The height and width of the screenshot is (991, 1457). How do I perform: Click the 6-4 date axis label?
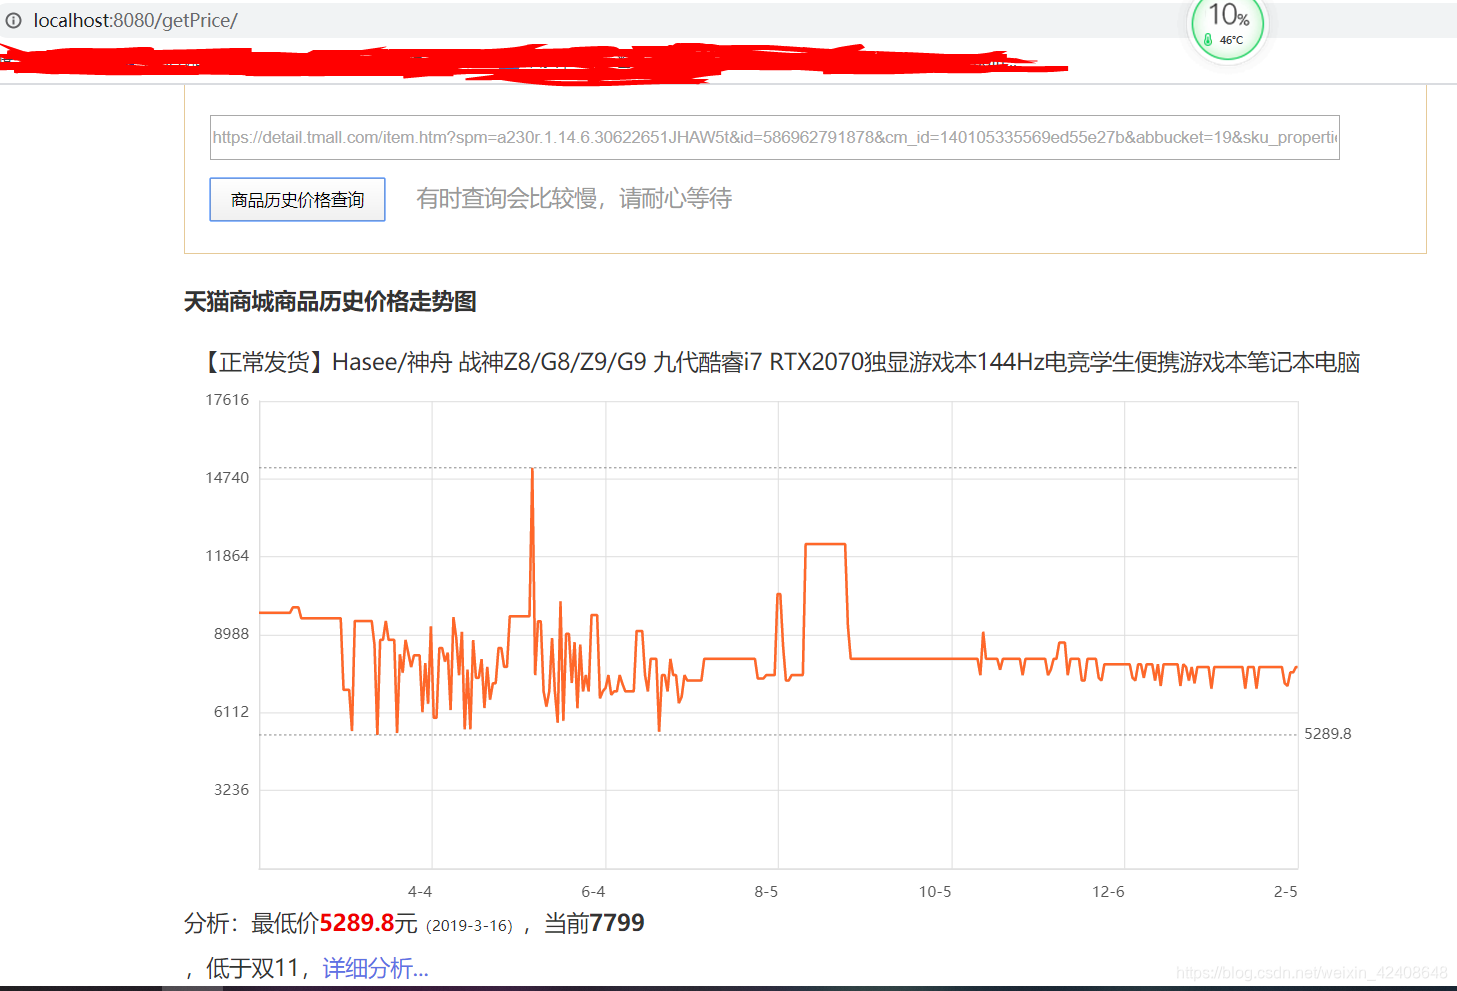pos(593,892)
